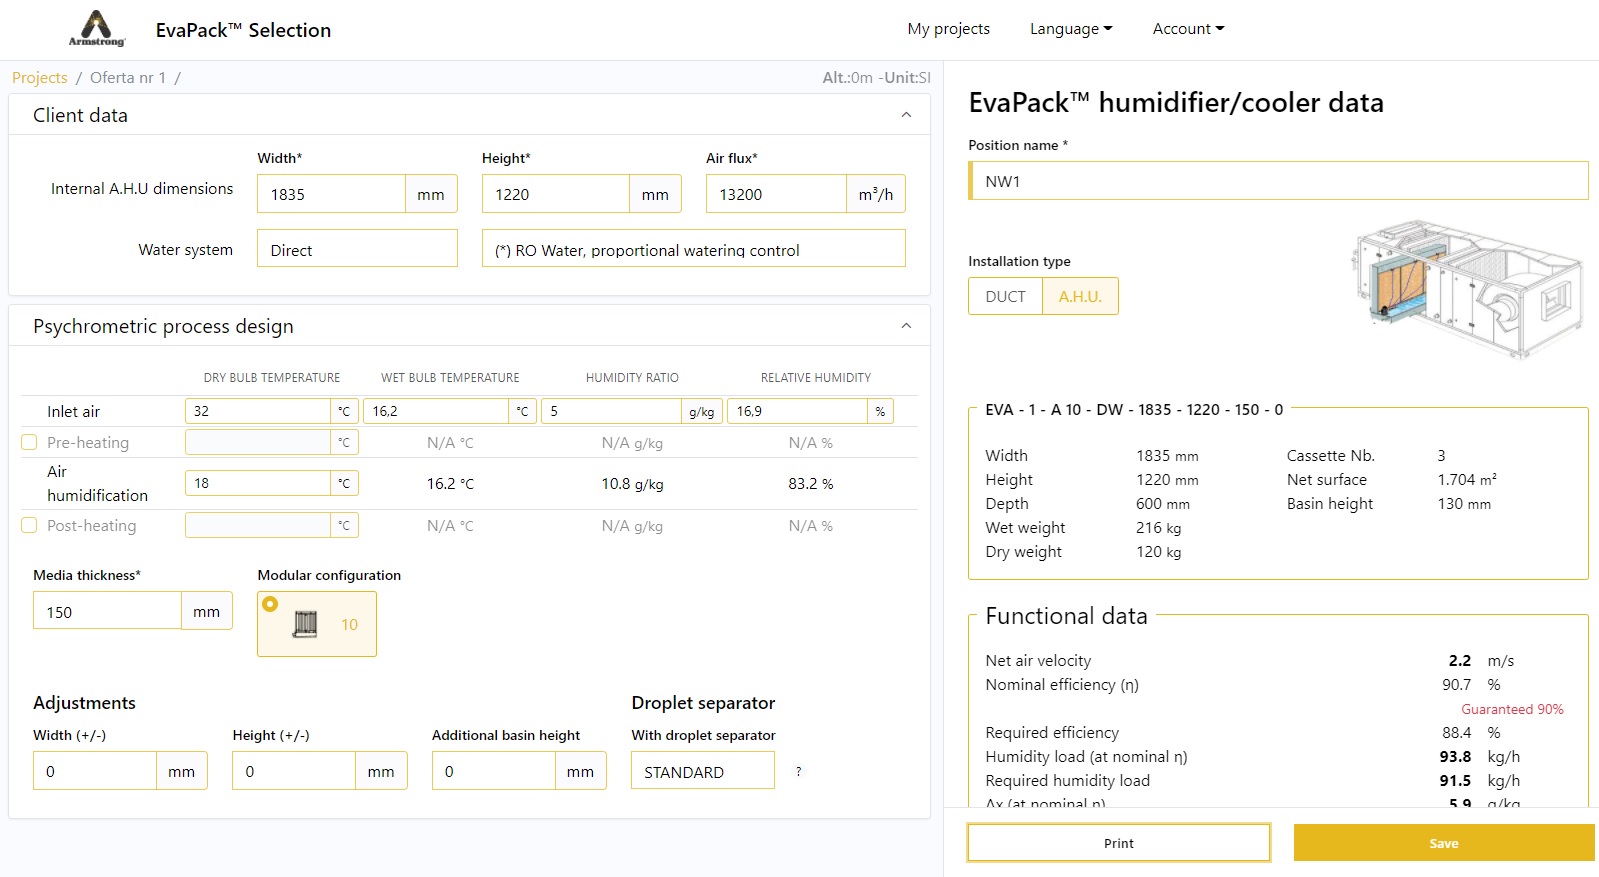Click the Required efficiency value 88.4
This screenshot has height=877, width=1599.
tap(1456, 733)
